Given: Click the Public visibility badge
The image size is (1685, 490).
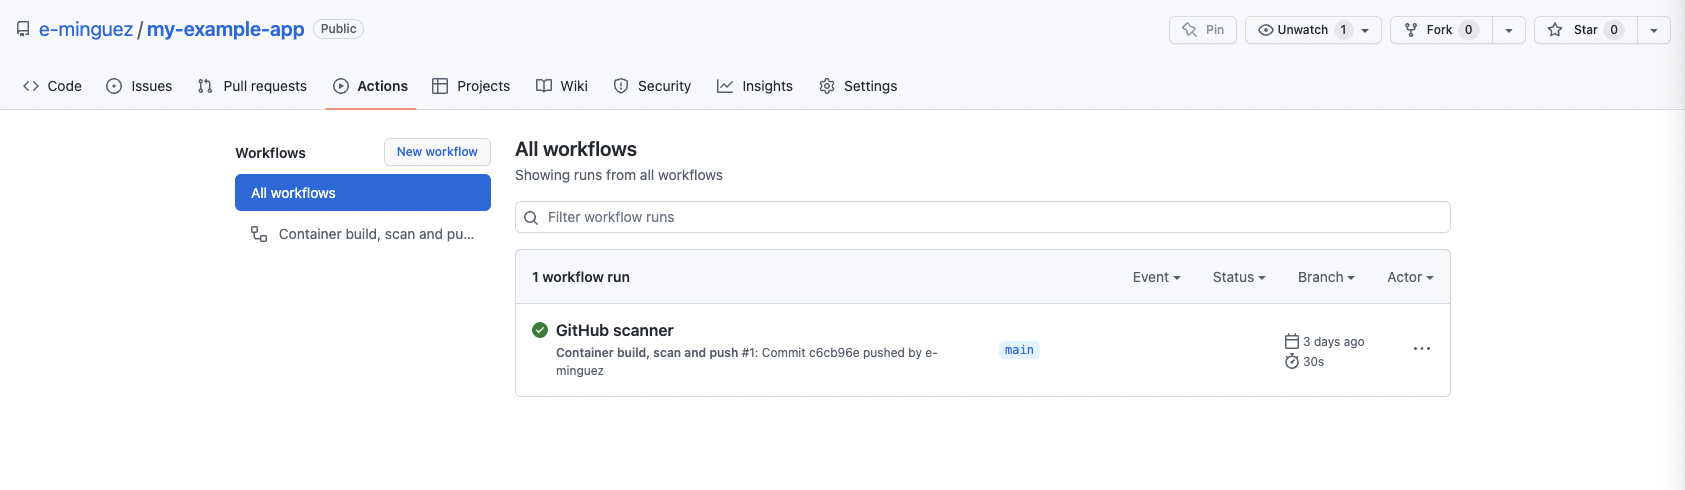Looking at the screenshot, I should coord(339,29).
